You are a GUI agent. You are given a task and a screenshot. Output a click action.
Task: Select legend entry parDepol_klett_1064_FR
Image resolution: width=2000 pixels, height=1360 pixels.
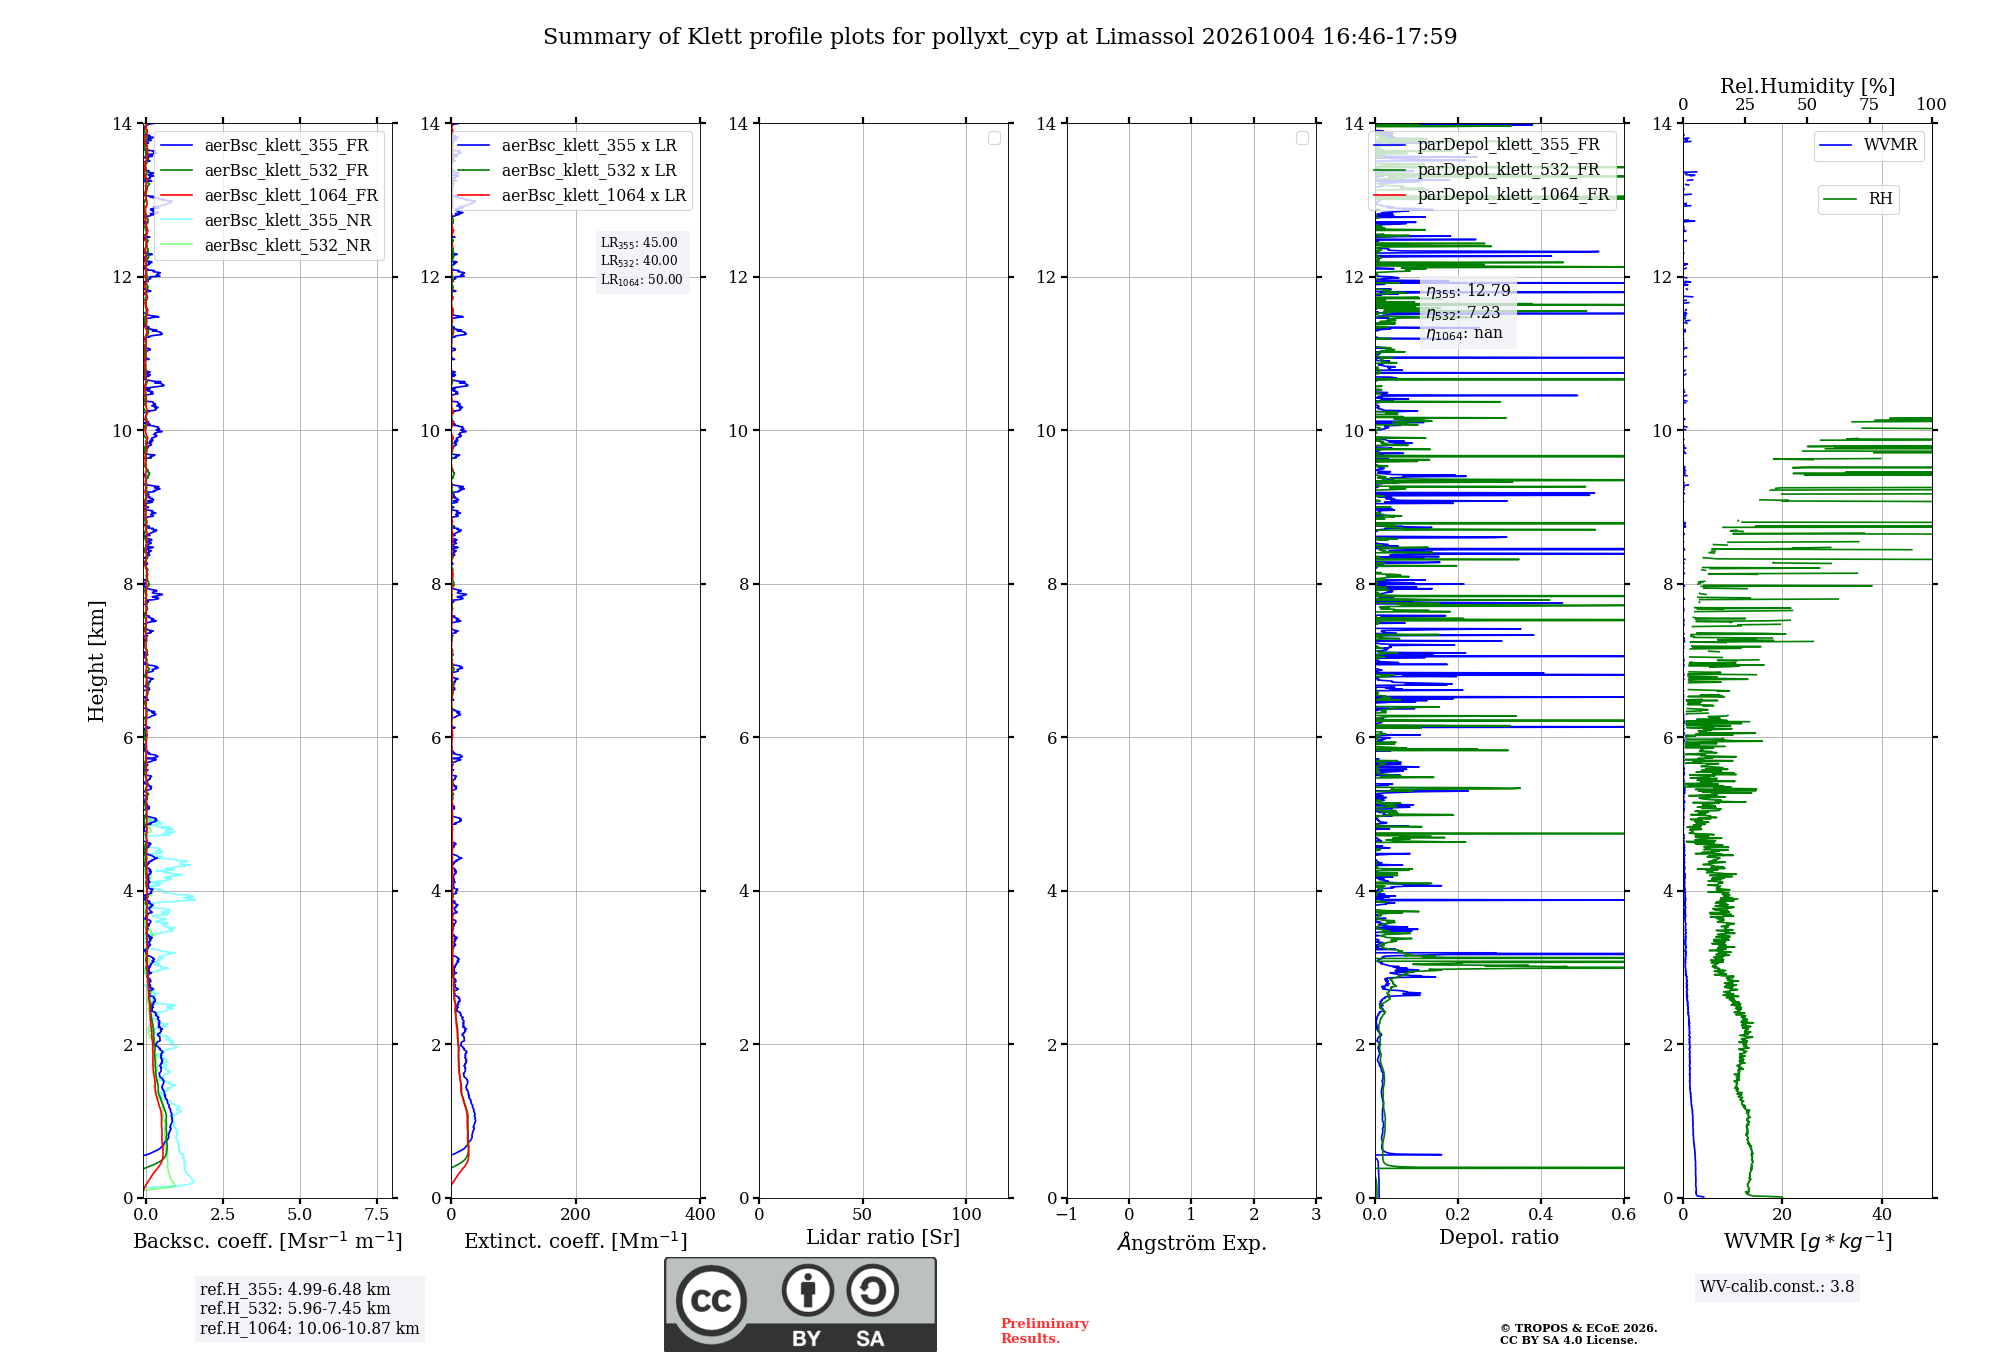click(x=1492, y=195)
